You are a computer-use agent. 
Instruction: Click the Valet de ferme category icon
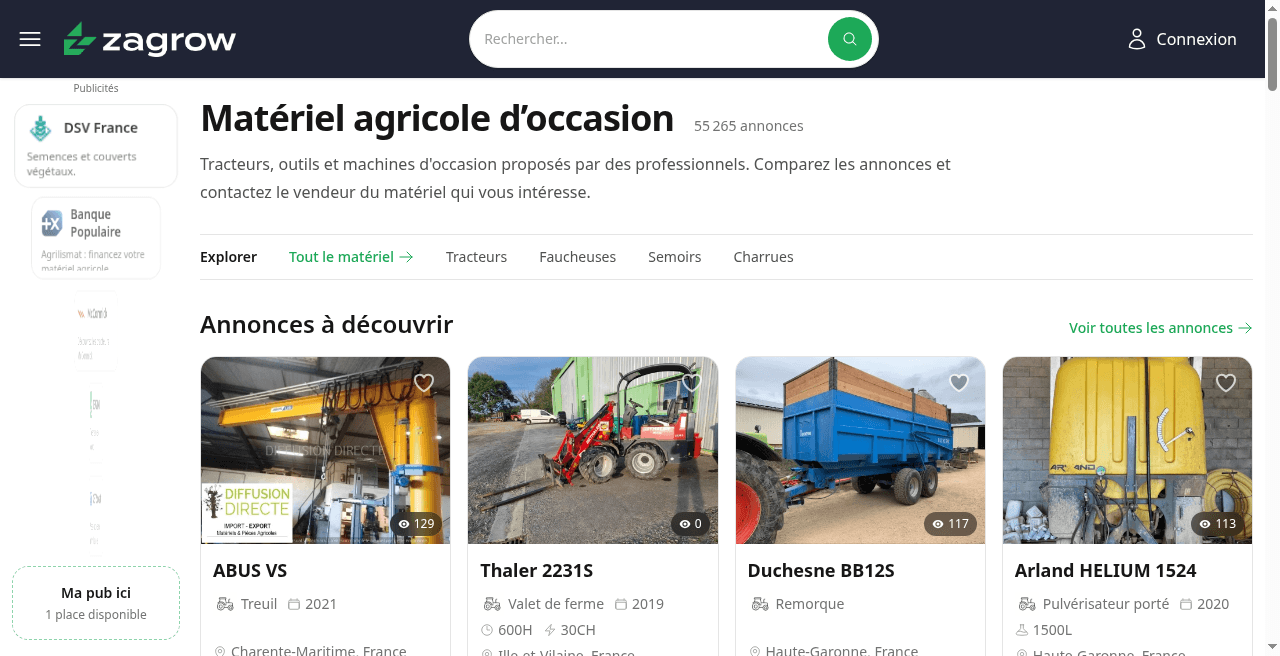(x=491, y=604)
